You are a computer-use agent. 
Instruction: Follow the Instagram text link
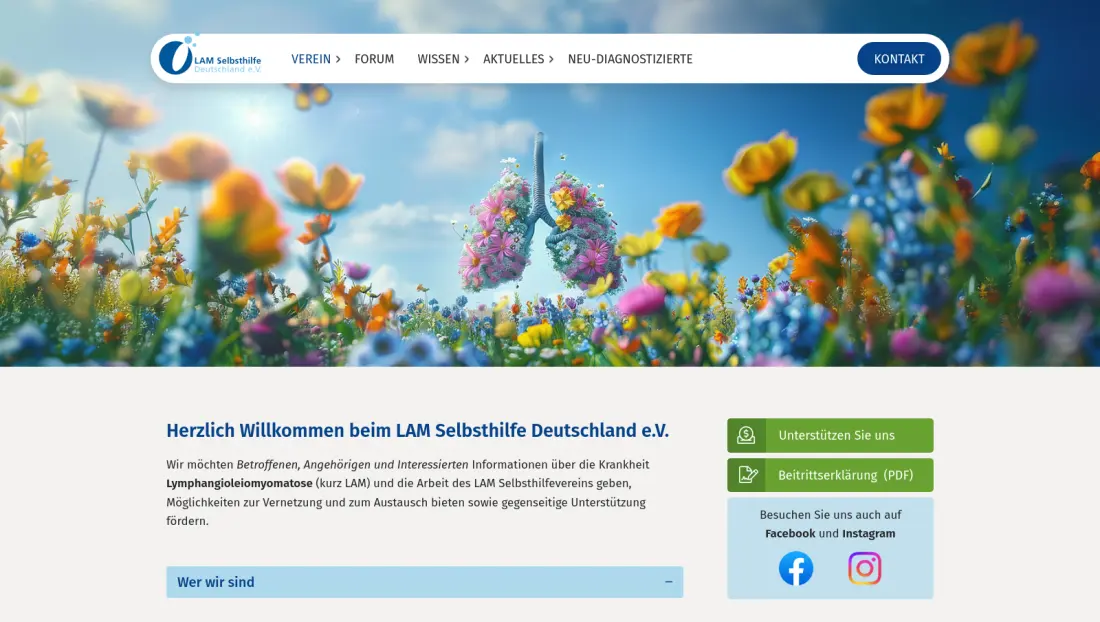[868, 534]
